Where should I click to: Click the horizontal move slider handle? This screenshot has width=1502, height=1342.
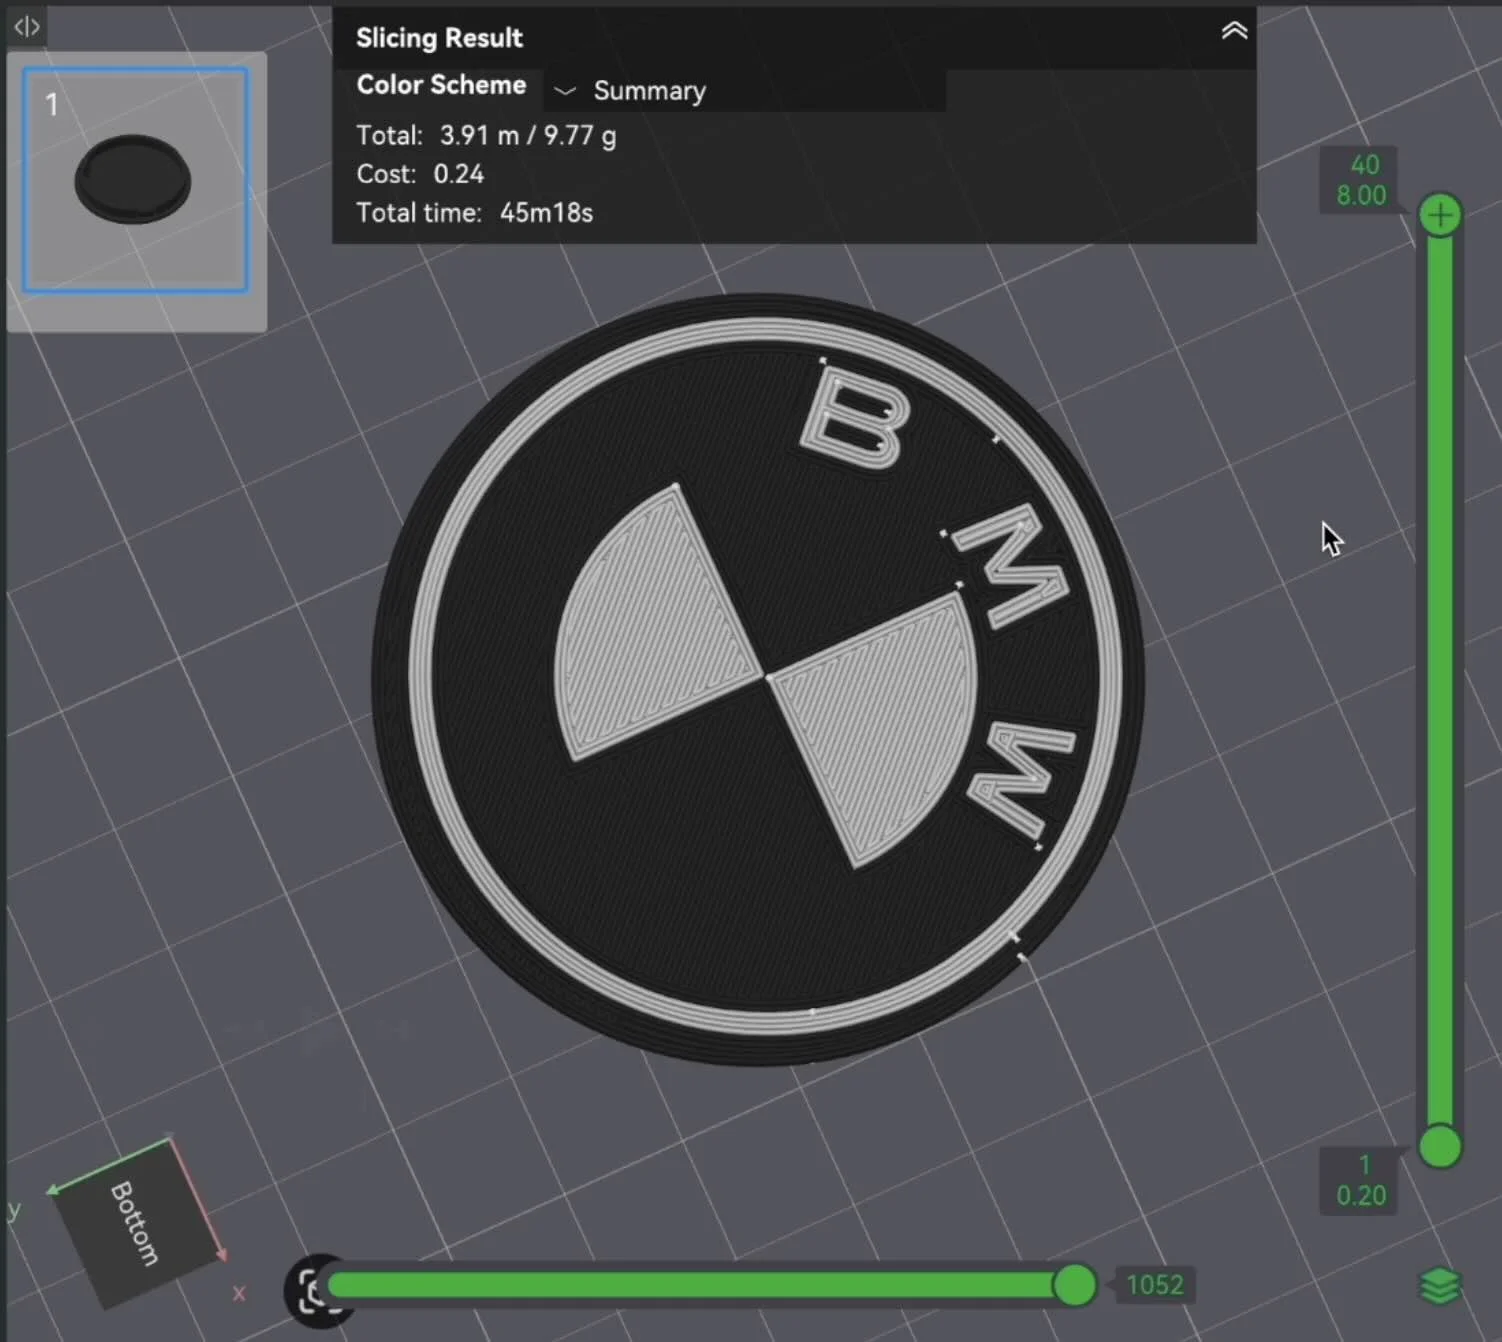coord(1075,1285)
